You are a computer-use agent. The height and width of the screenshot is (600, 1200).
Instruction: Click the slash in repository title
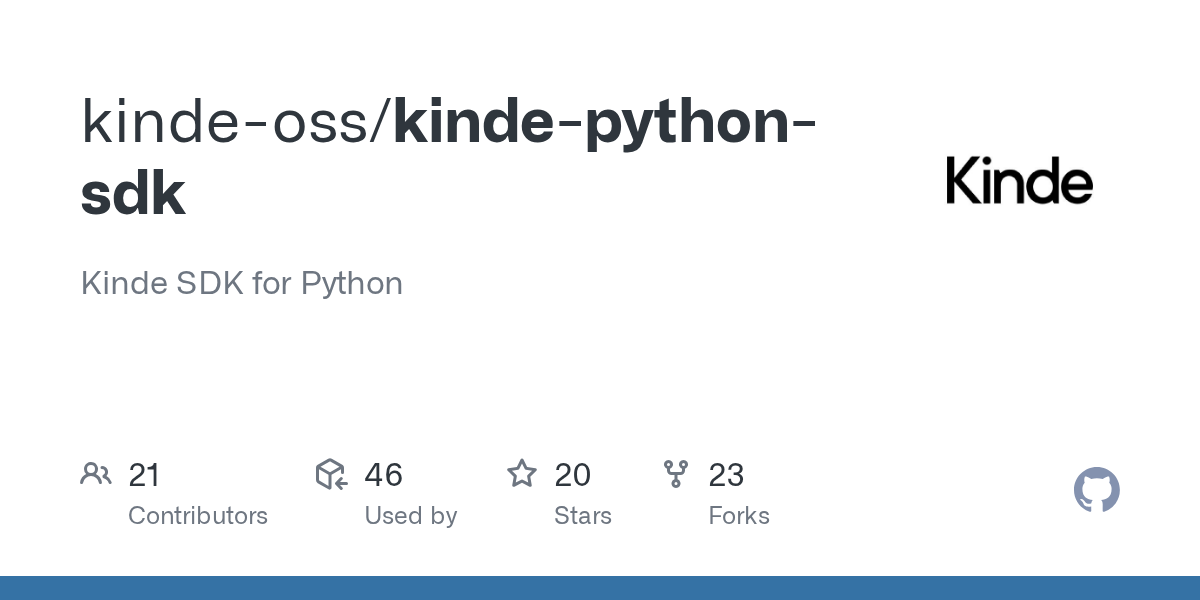(381, 120)
